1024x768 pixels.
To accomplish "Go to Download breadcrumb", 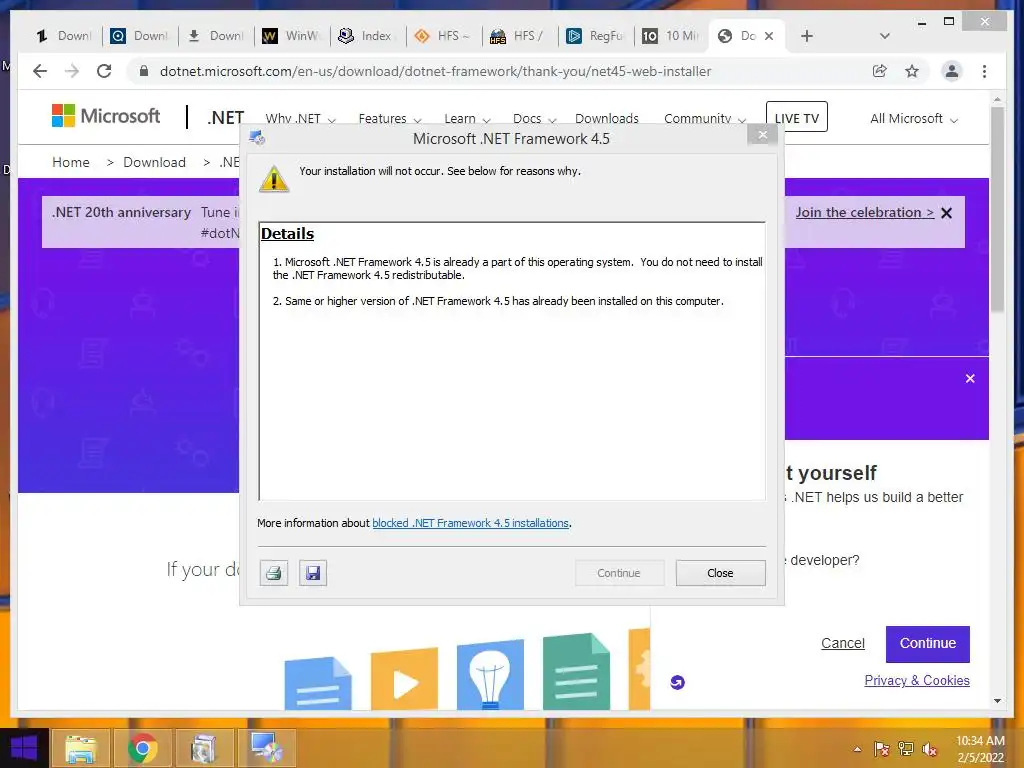I will coord(154,162).
